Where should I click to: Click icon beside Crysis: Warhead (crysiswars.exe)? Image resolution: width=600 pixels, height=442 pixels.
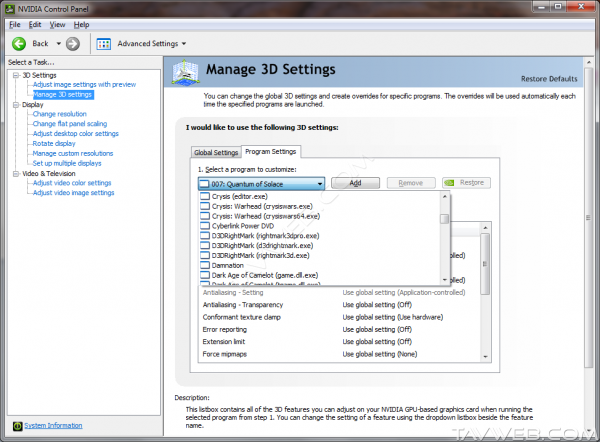205,206
